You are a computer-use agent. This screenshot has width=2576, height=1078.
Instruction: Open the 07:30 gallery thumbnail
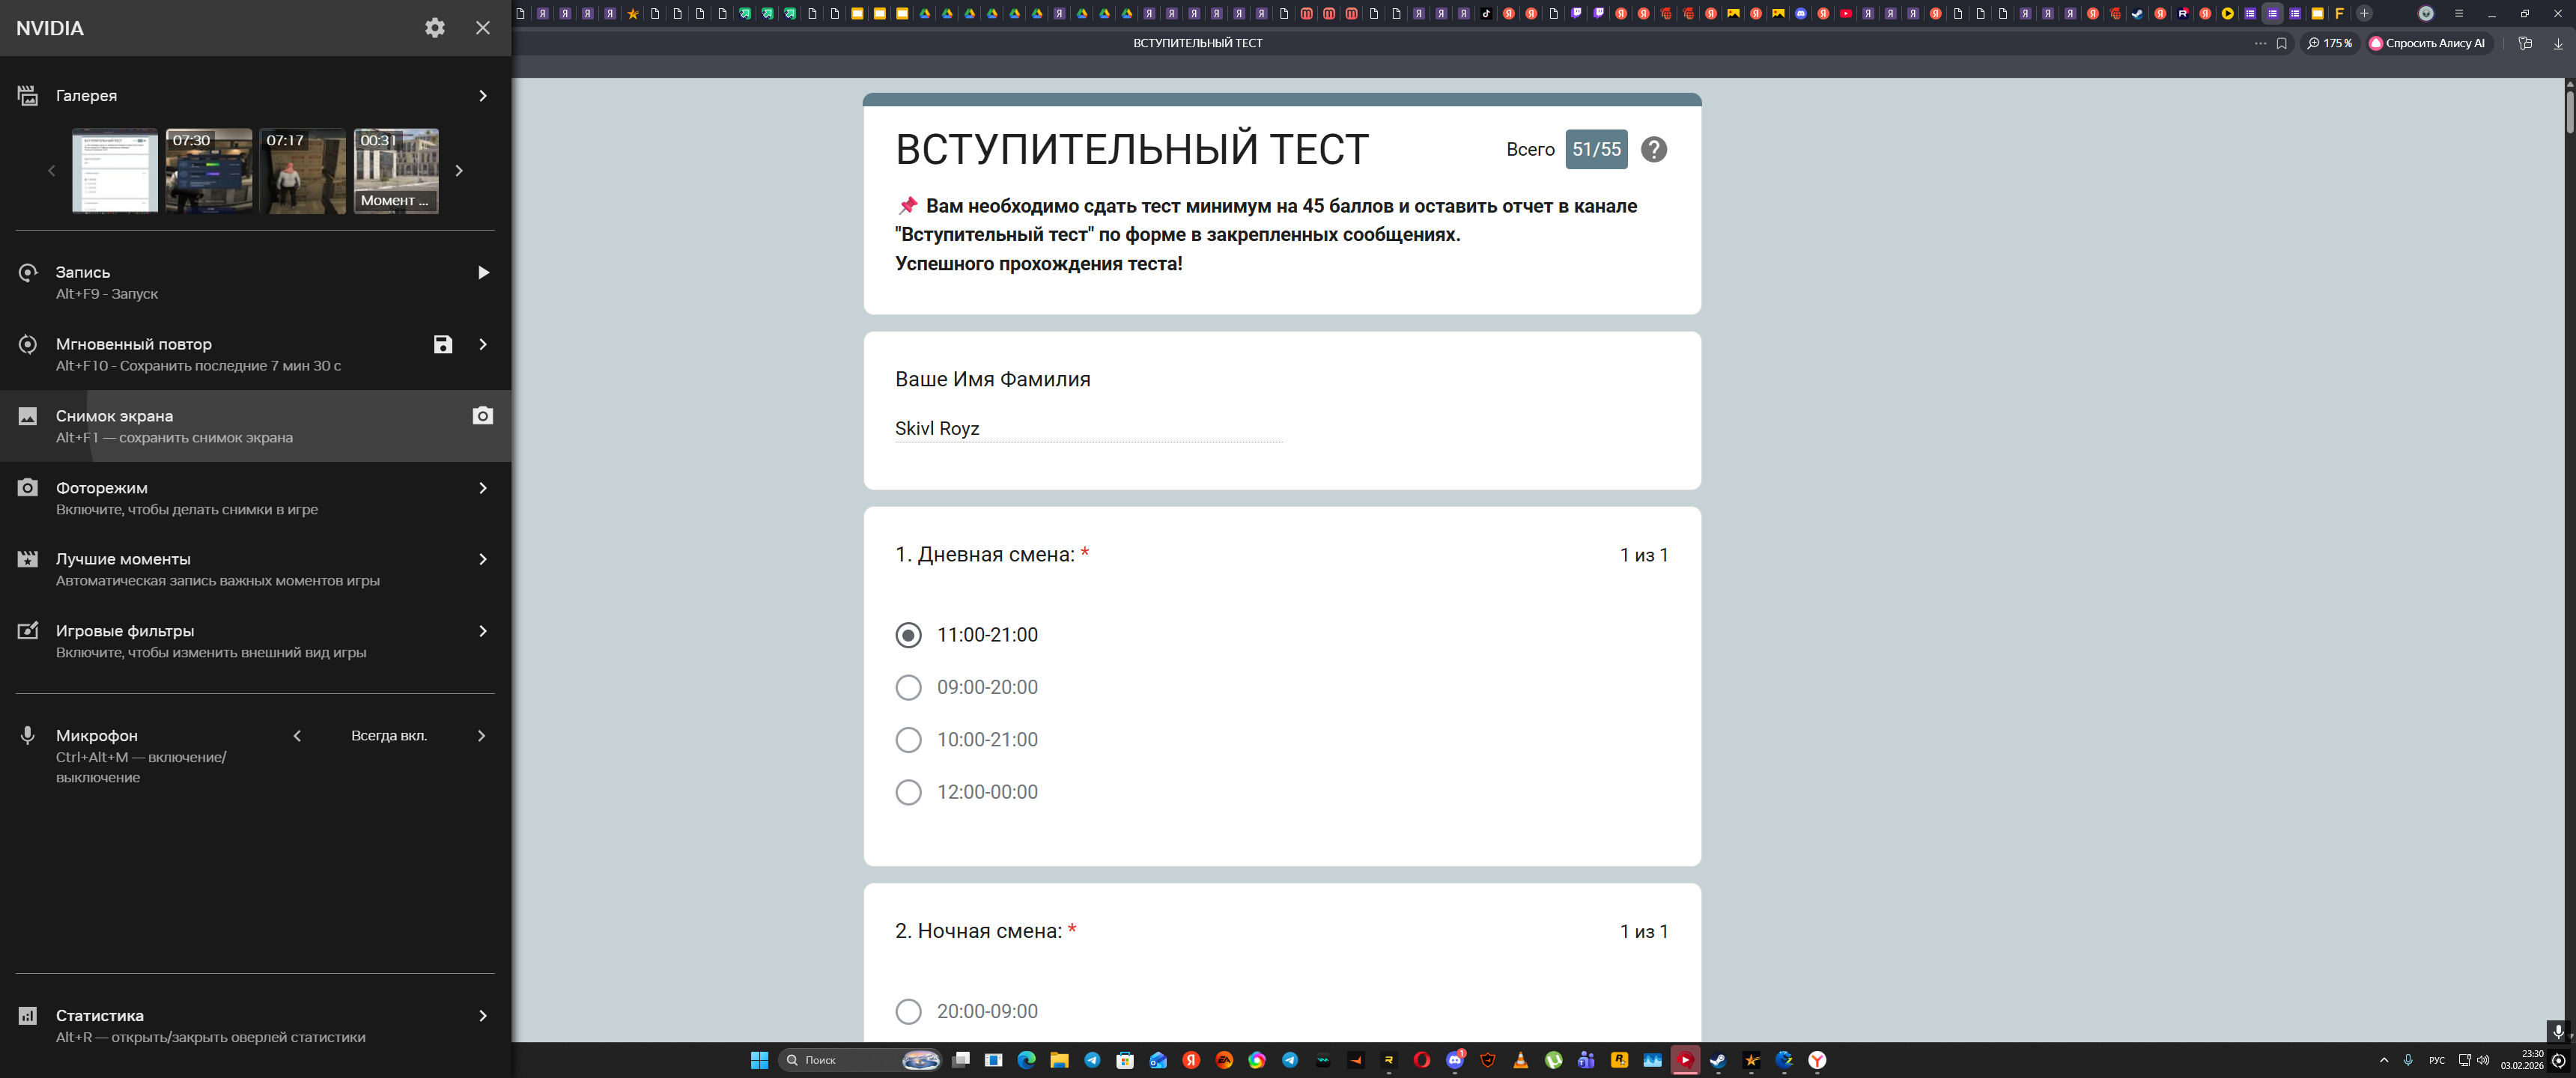click(x=208, y=171)
